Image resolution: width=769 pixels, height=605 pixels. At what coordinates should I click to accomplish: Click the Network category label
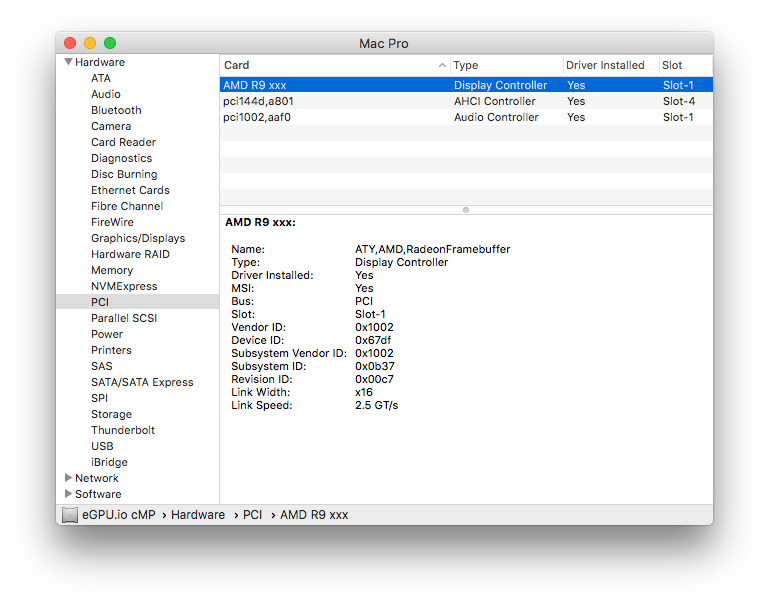(97, 478)
